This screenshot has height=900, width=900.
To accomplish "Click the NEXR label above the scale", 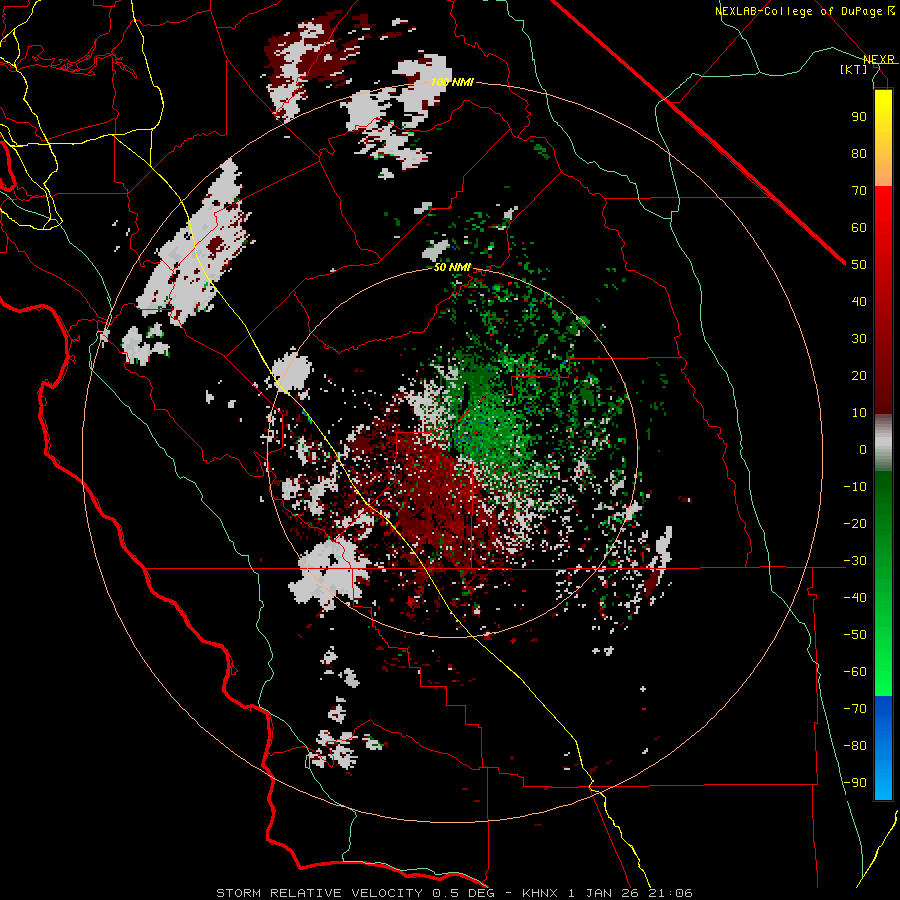I will (x=879, y=59).
